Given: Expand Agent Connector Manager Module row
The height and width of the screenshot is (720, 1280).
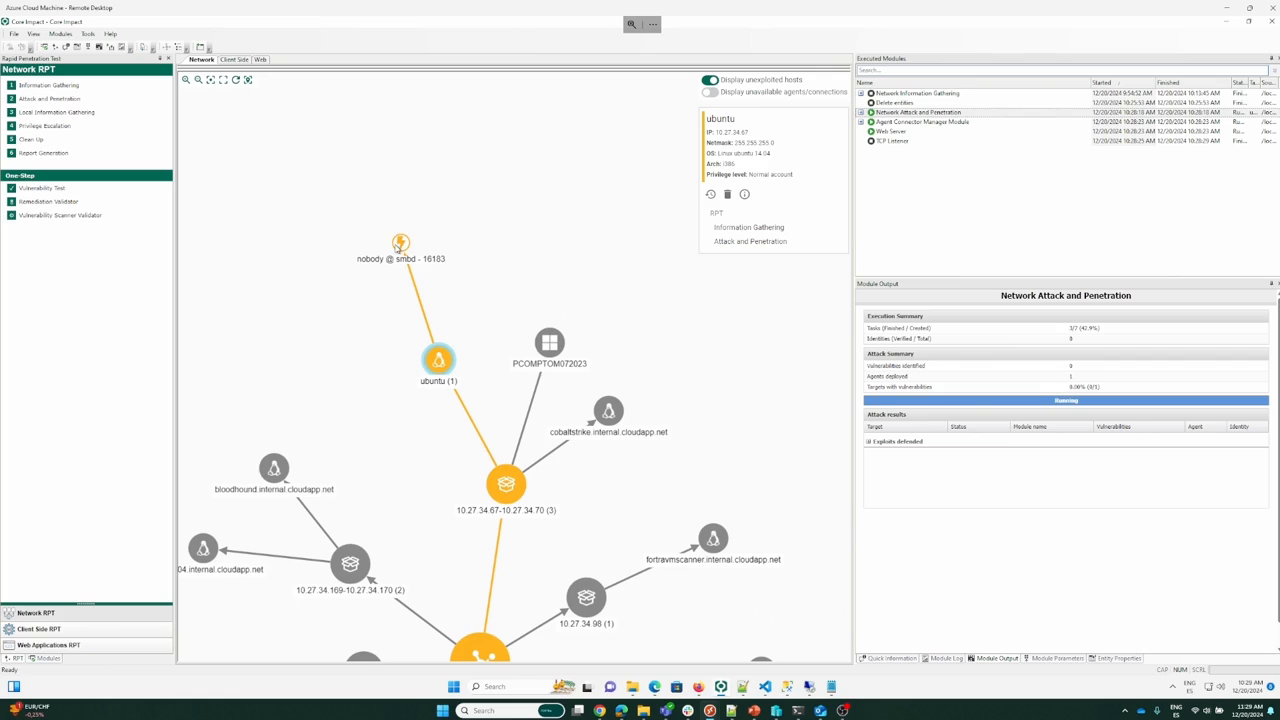Looking at the screenshot, I should coord(861,122).
